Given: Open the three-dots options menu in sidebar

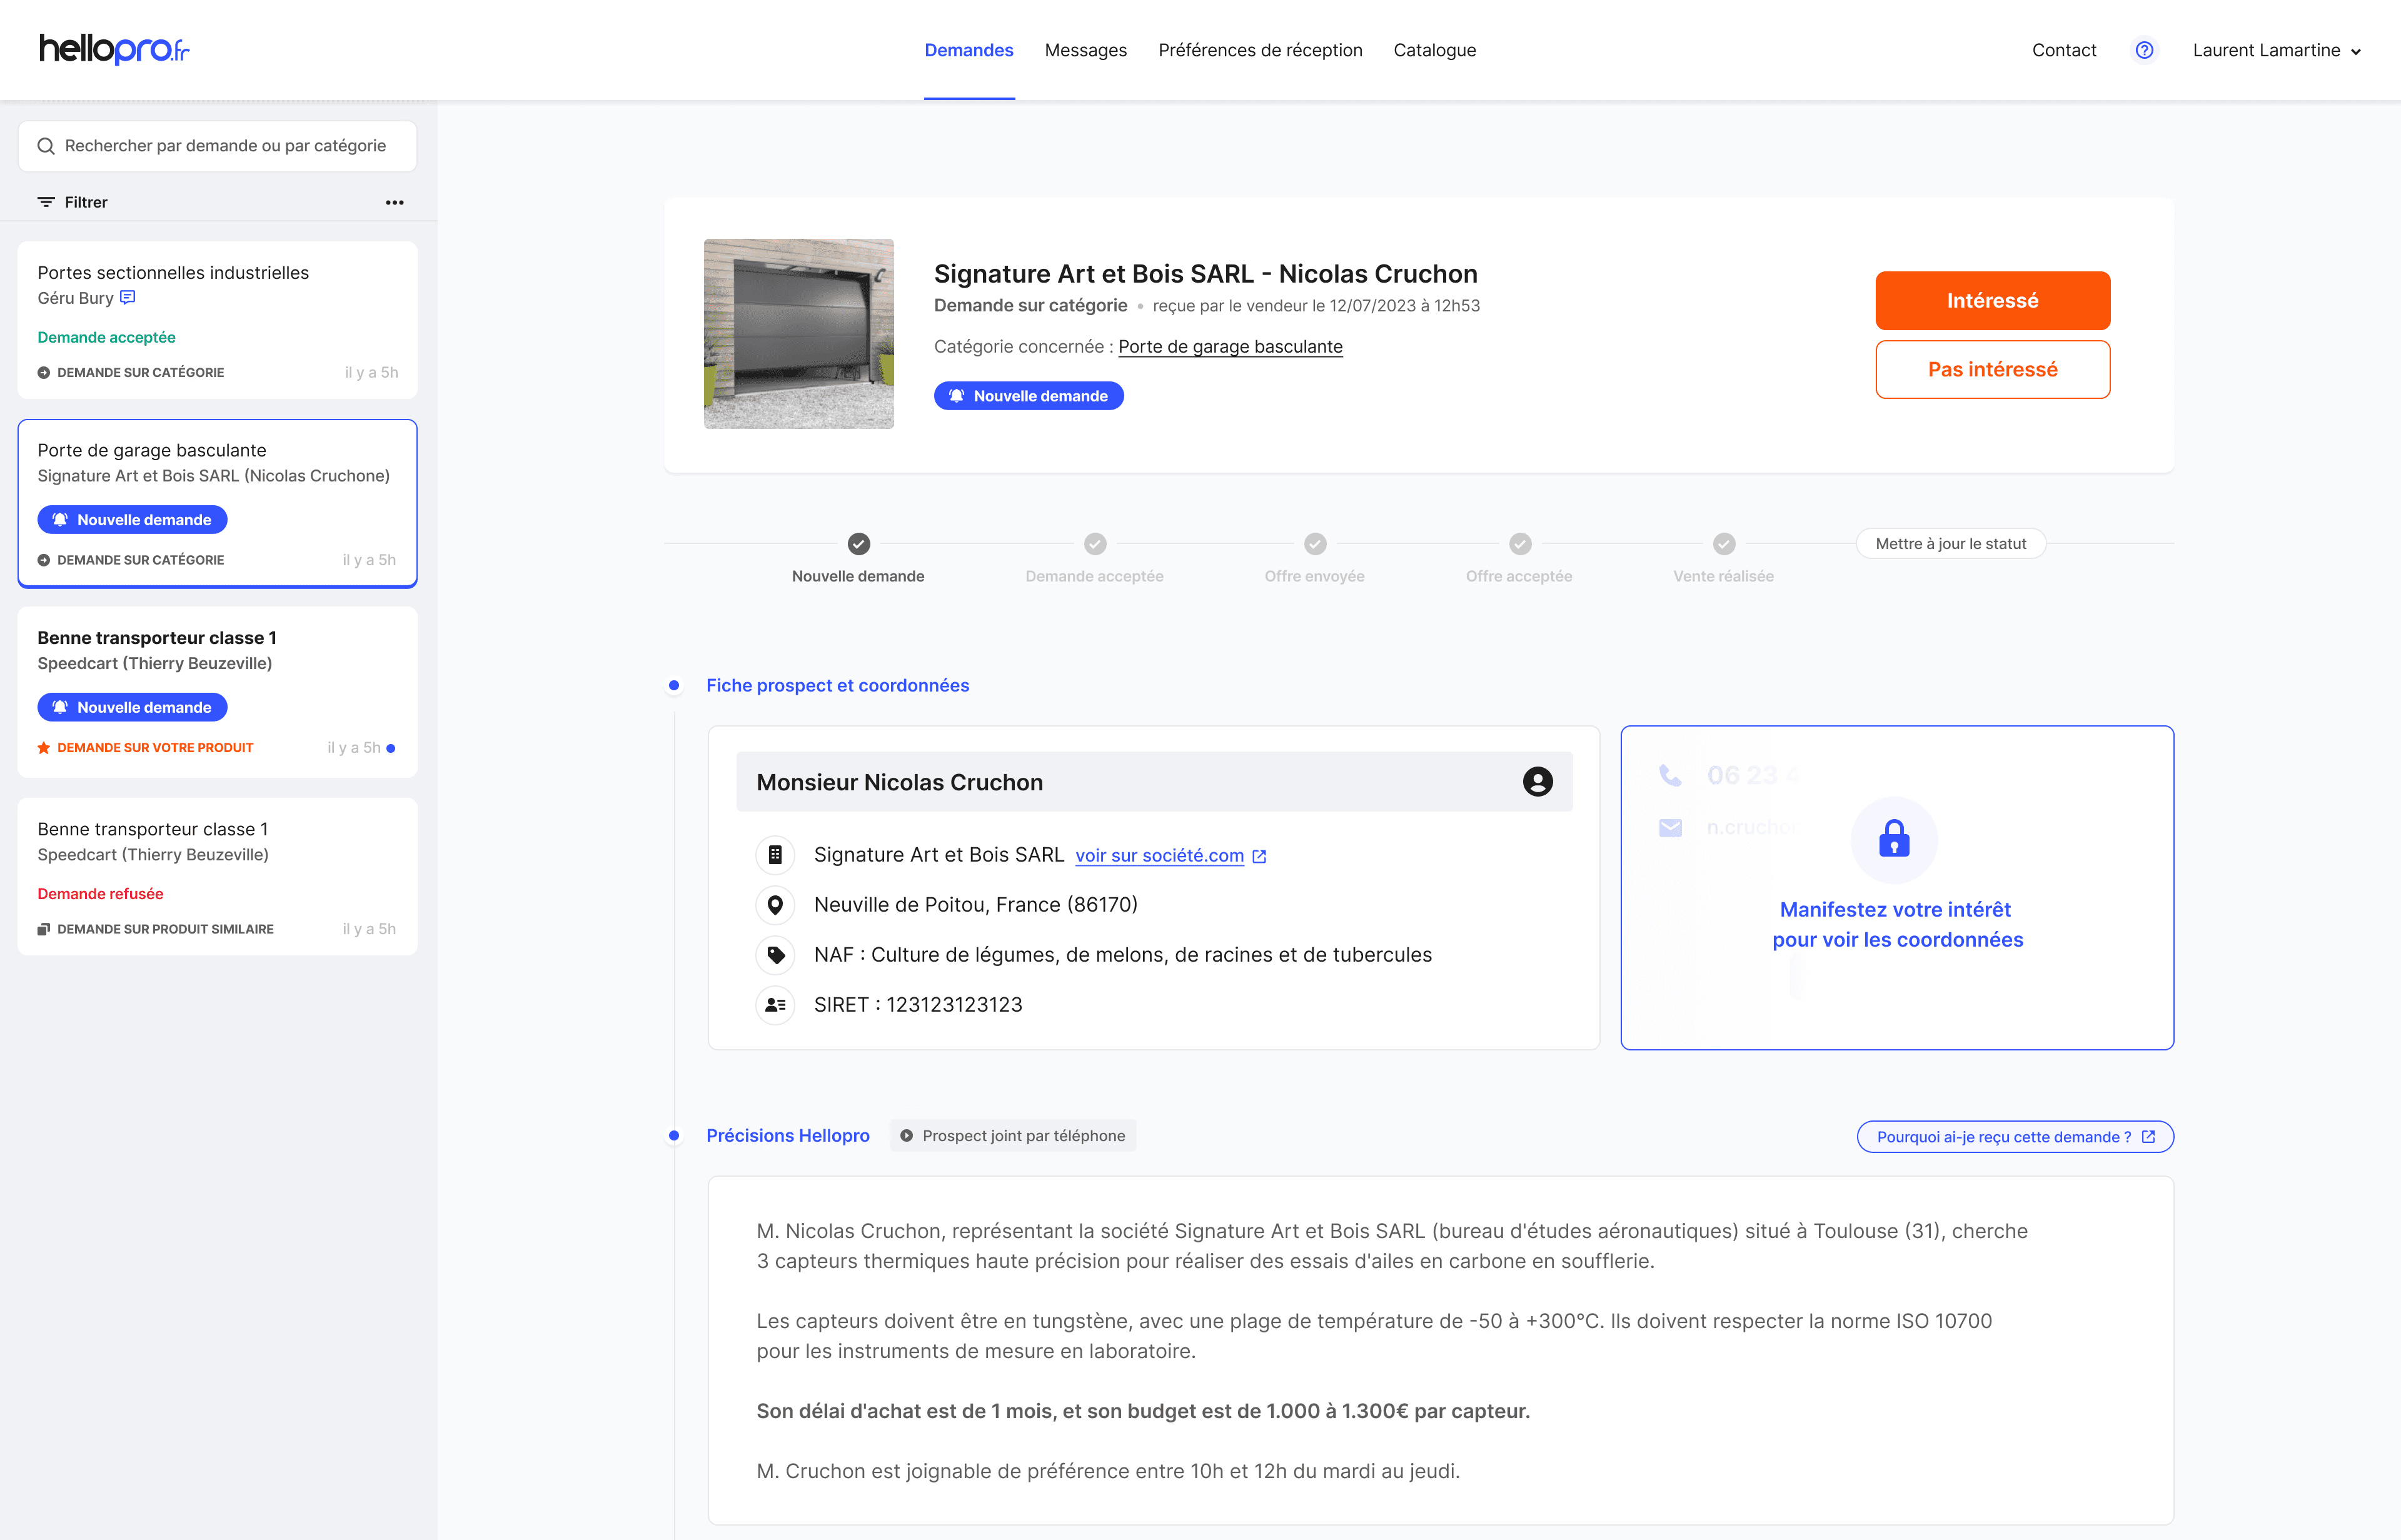Looking at the screenshot, I should (395, 202).
